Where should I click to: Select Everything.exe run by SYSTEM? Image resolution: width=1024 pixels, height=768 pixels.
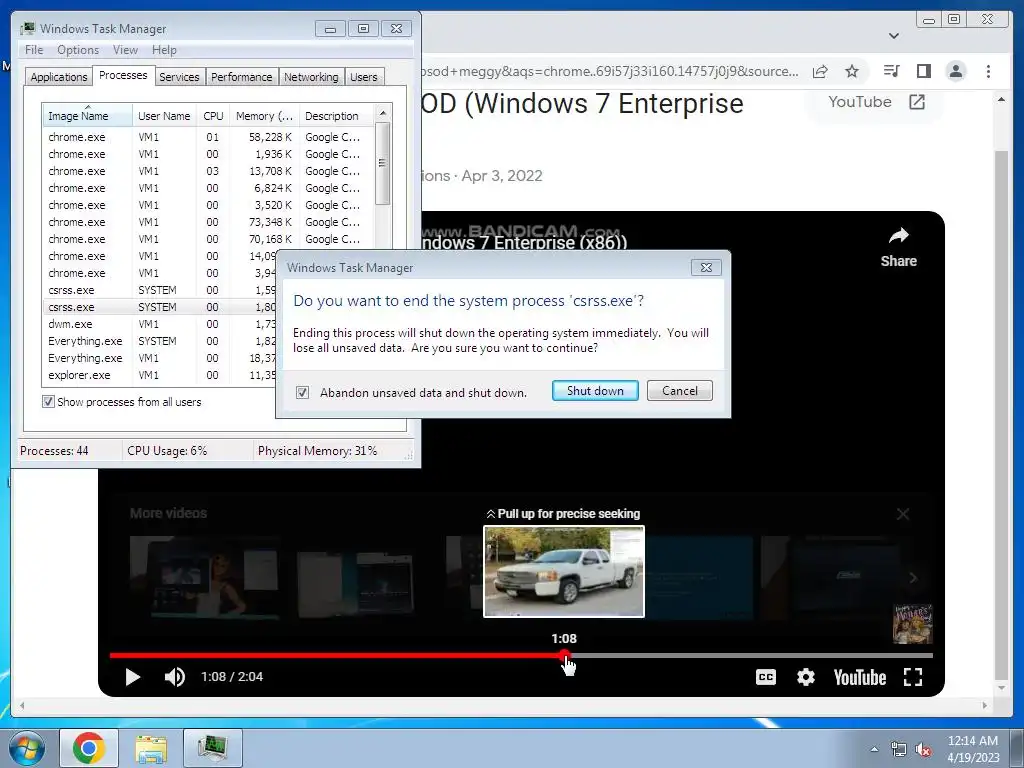161,341
